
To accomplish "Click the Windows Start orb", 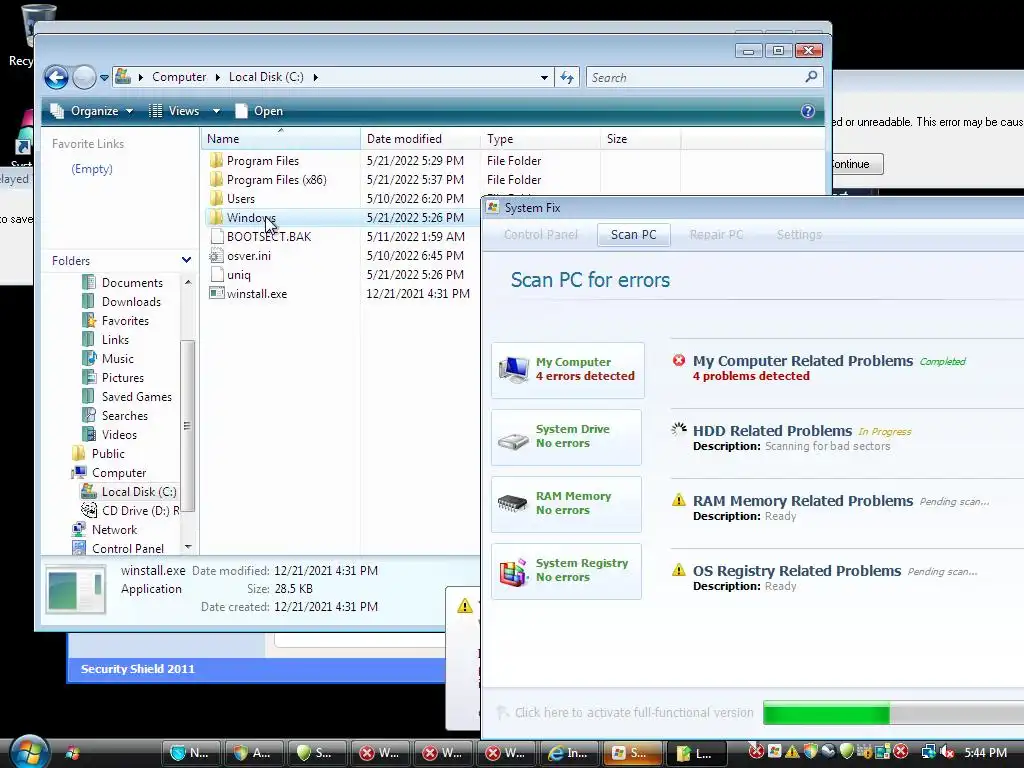I will coord(30,752).
